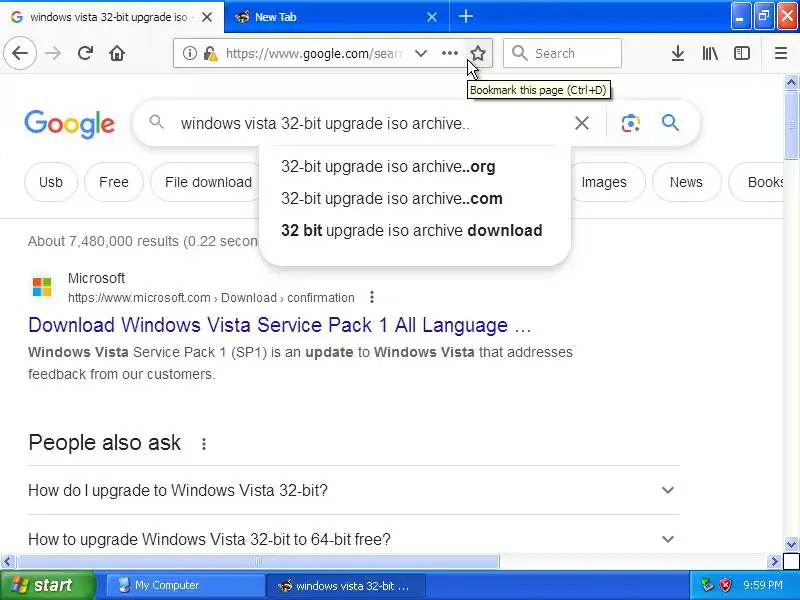
Task: Click the Firefox Search box
Action: coord(562,53)
